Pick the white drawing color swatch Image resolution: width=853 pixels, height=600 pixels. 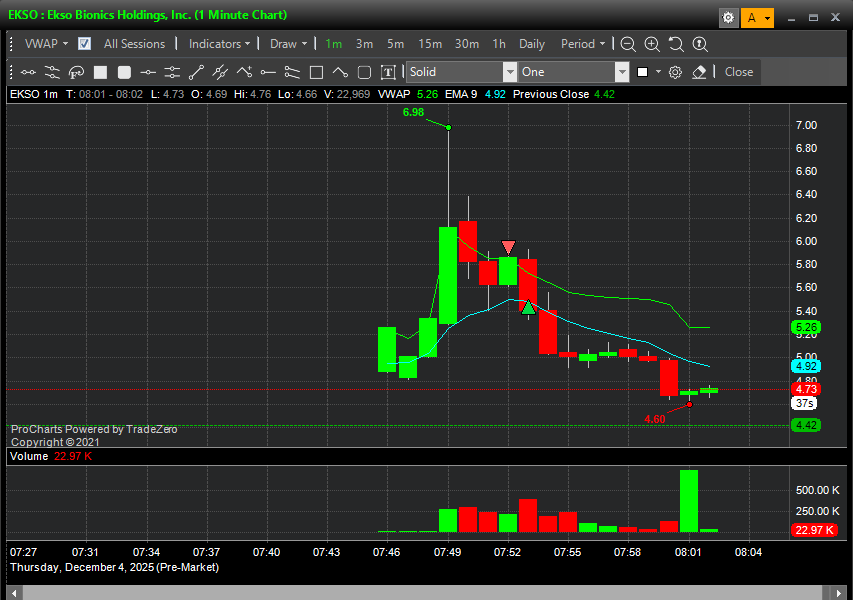tap(642, 72)
